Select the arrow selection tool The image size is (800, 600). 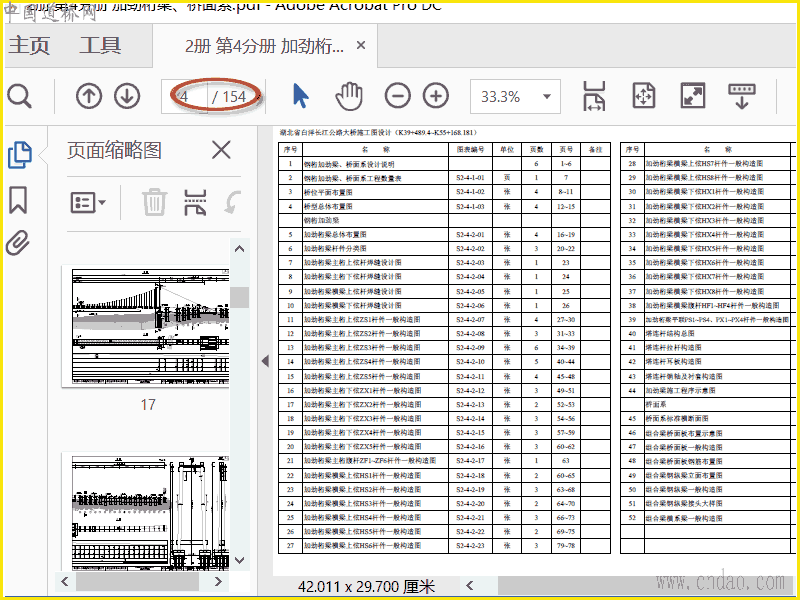(301, 96)
